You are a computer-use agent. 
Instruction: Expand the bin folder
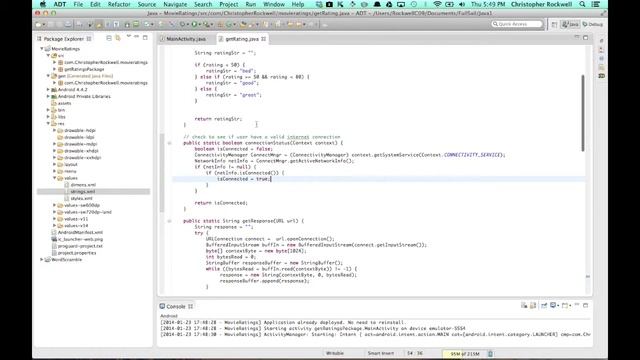[x=48, y=110]
